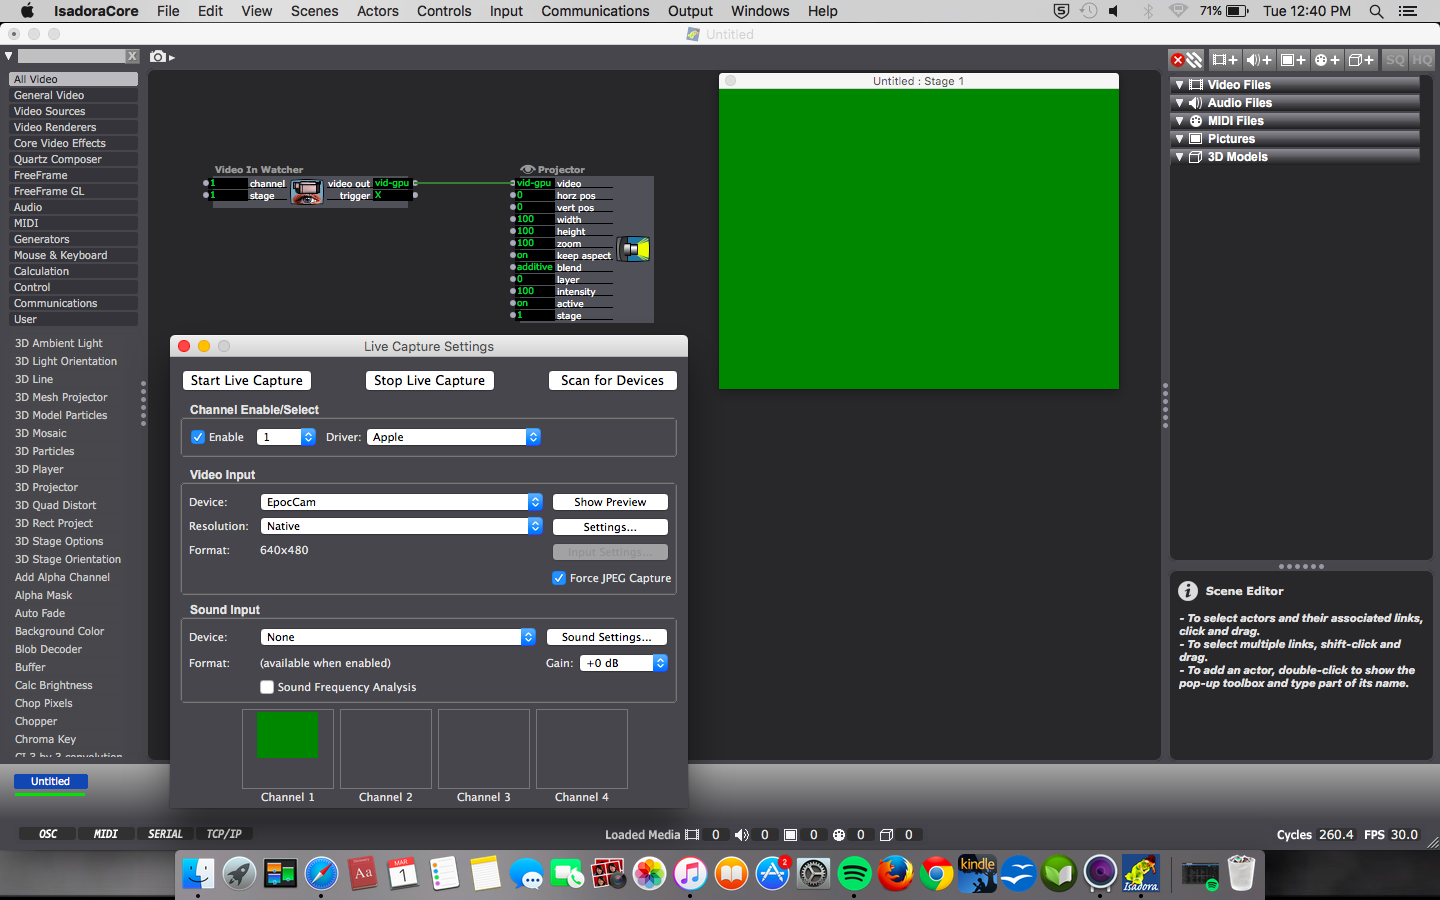Viewport: 1440px width, 900px height.
Task: Click the Video In Watcher actor camera icon
Action: point(306,191)
